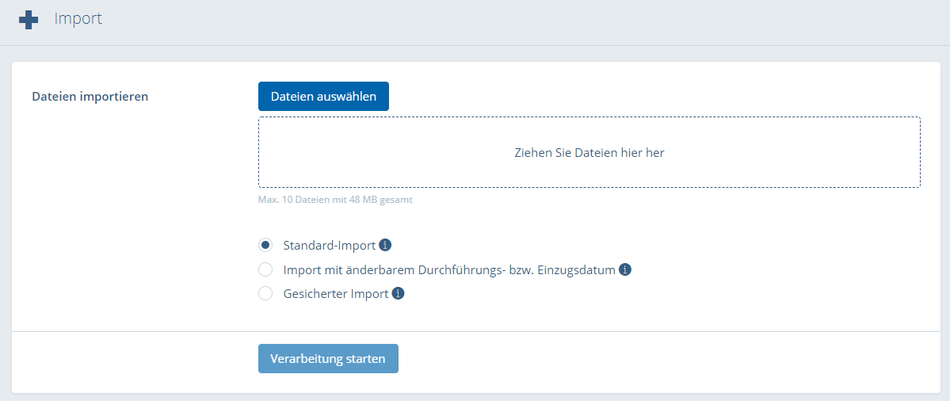Image resolution: width=950 pixels, height=401 pixels.
Task: Show info for Standard-Import option
Action: 385,245
